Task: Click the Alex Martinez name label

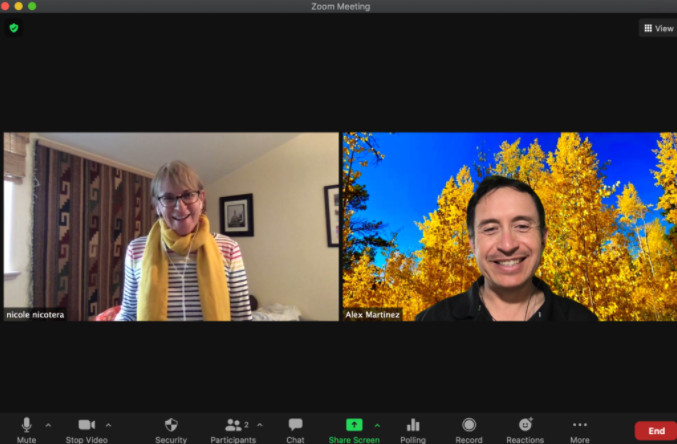Action: [372, 314]
